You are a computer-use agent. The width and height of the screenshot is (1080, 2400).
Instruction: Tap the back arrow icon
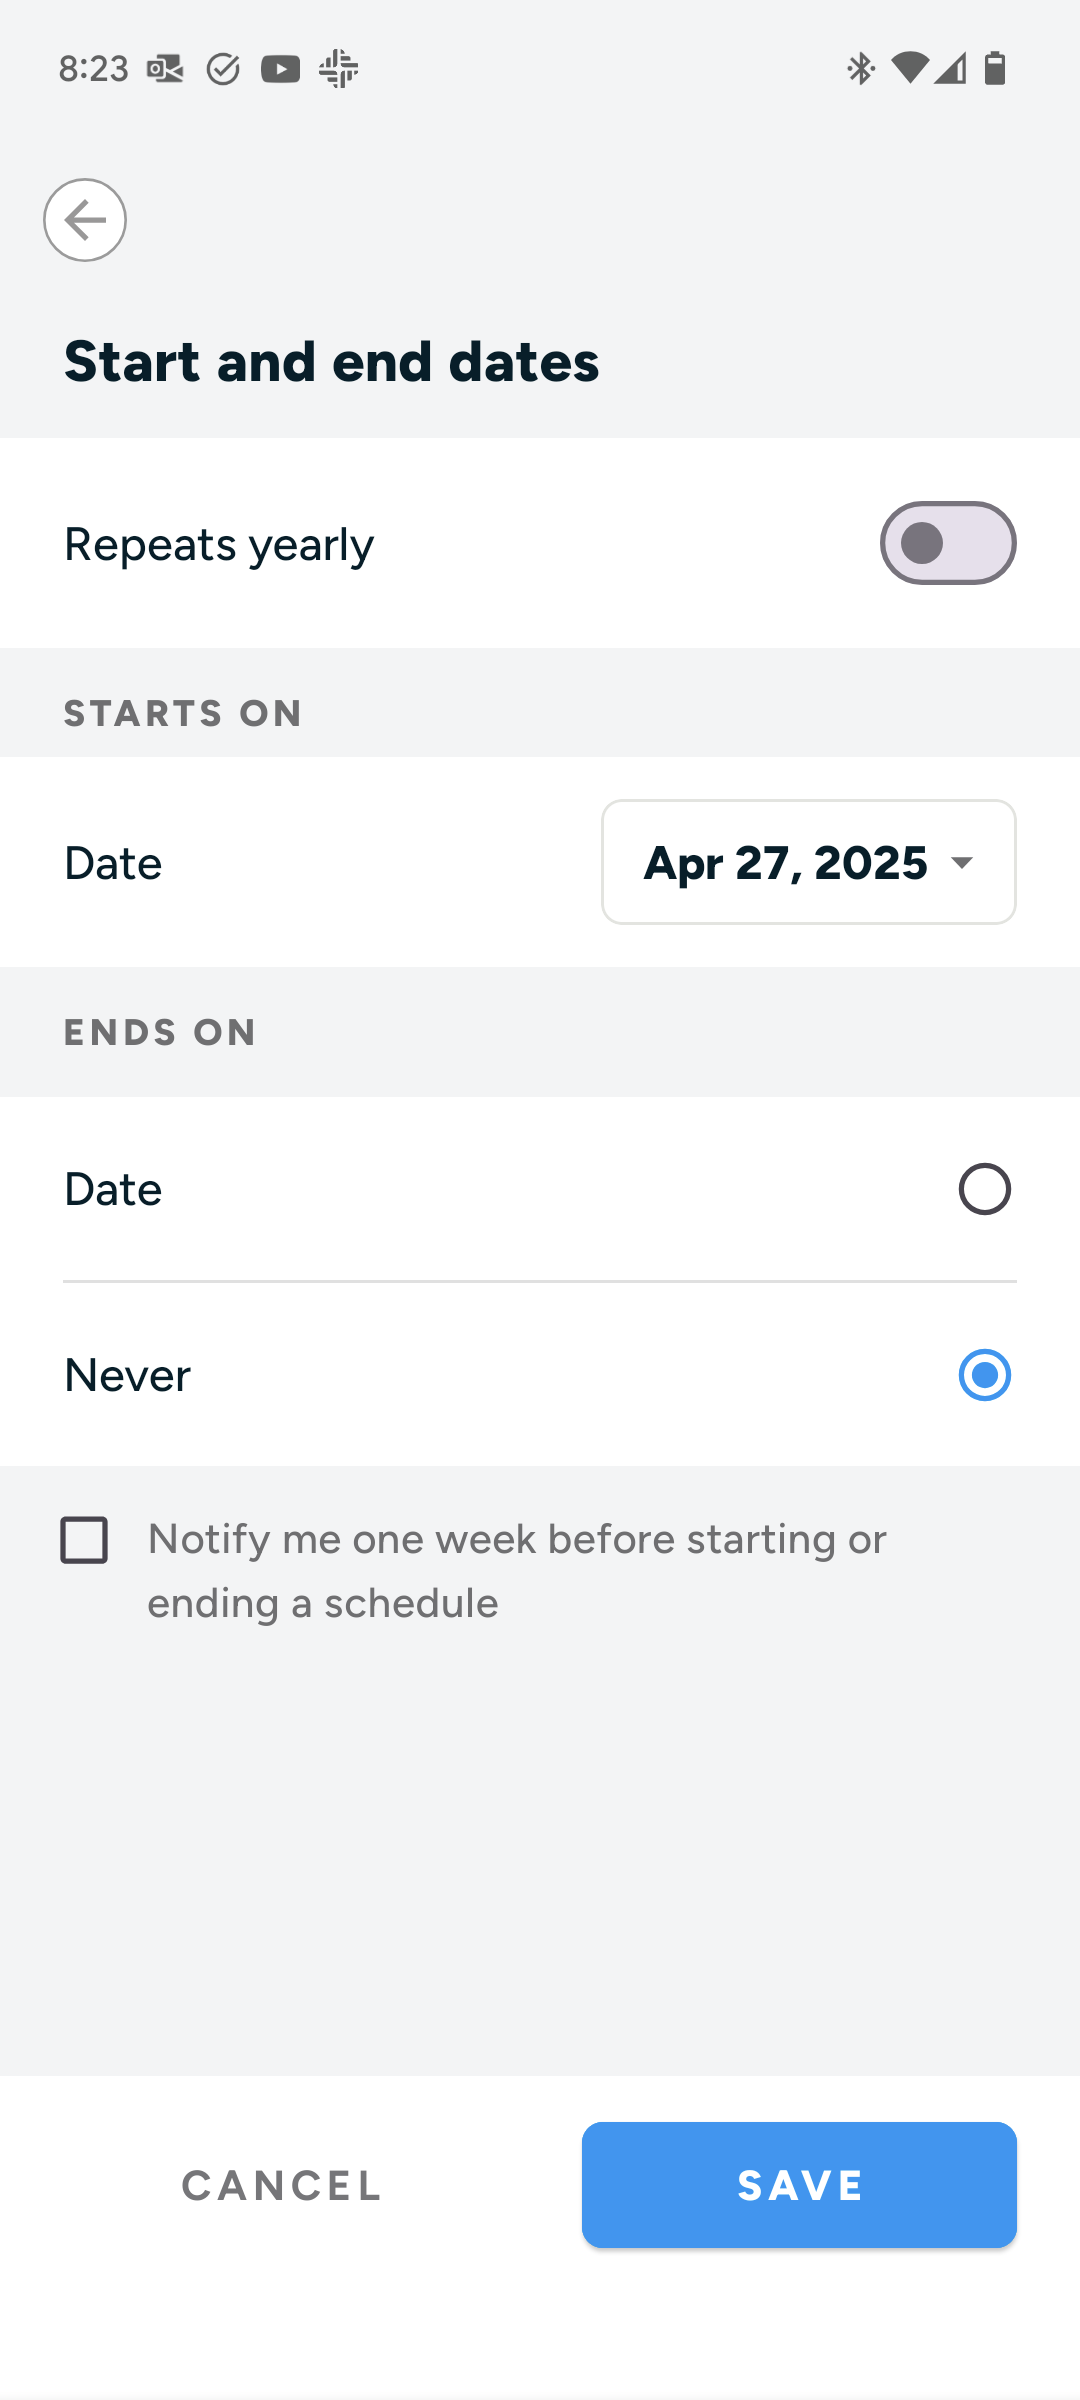pyautogui.click(x=85, y=220)
